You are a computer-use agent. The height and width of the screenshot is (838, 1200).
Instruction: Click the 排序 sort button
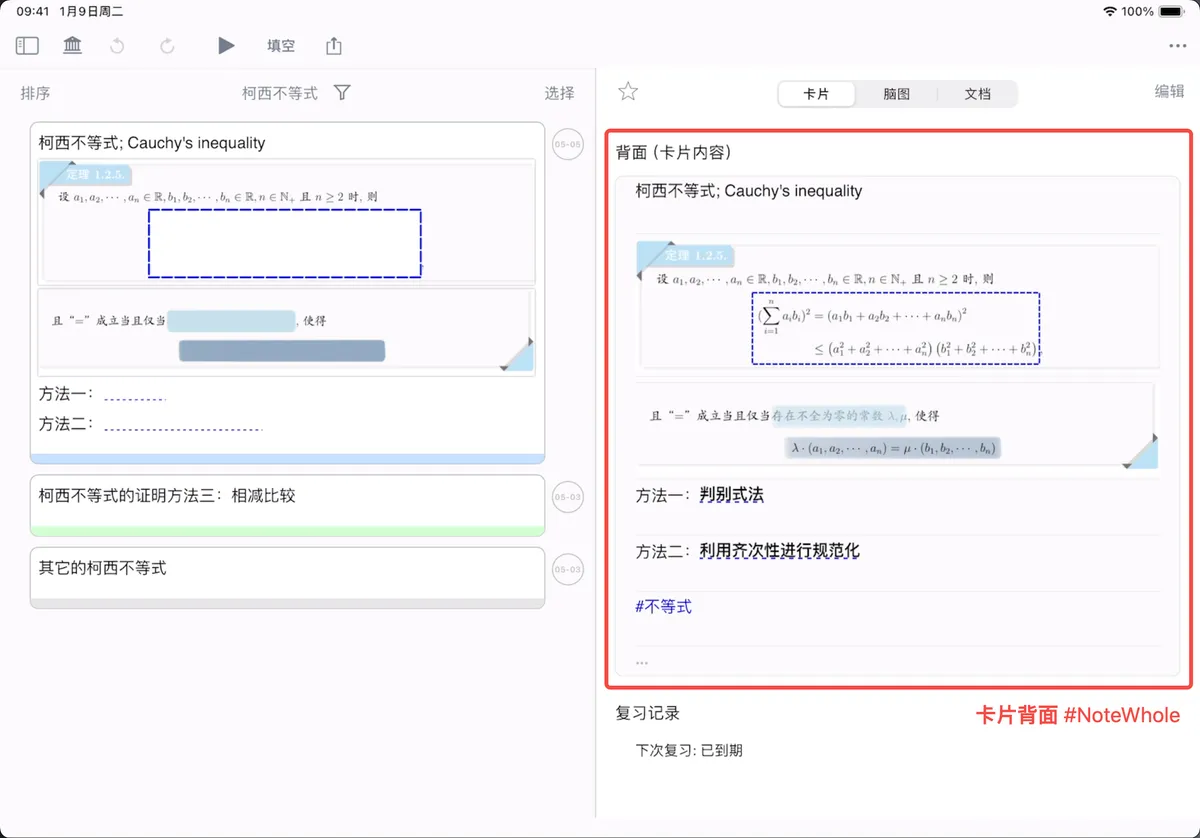pyautogui.click(x=35, y=93)
